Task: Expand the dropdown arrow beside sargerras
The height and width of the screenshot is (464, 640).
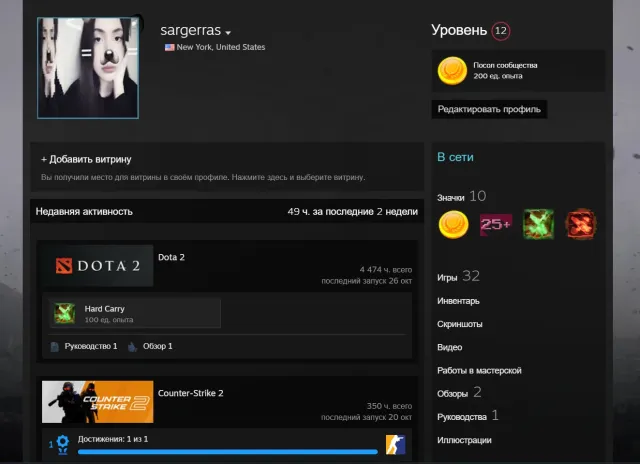Action: (228, 33)
